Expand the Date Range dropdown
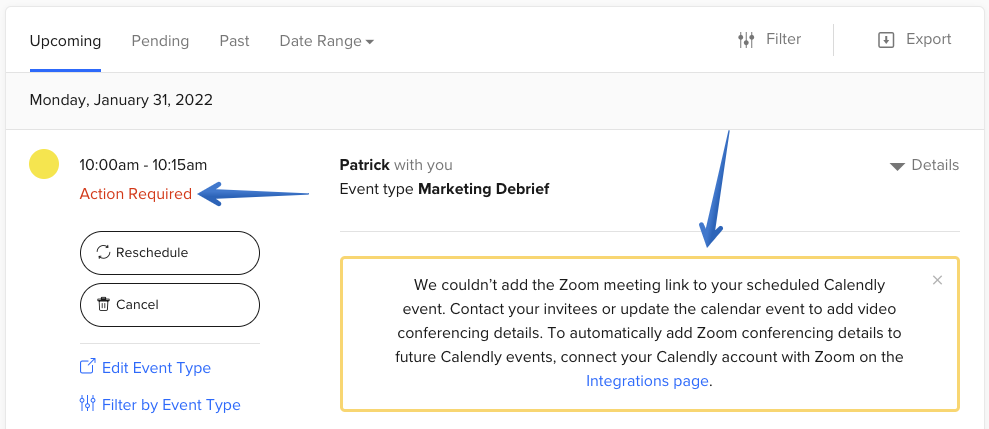 pyautogui.click(x=327, y=41)
